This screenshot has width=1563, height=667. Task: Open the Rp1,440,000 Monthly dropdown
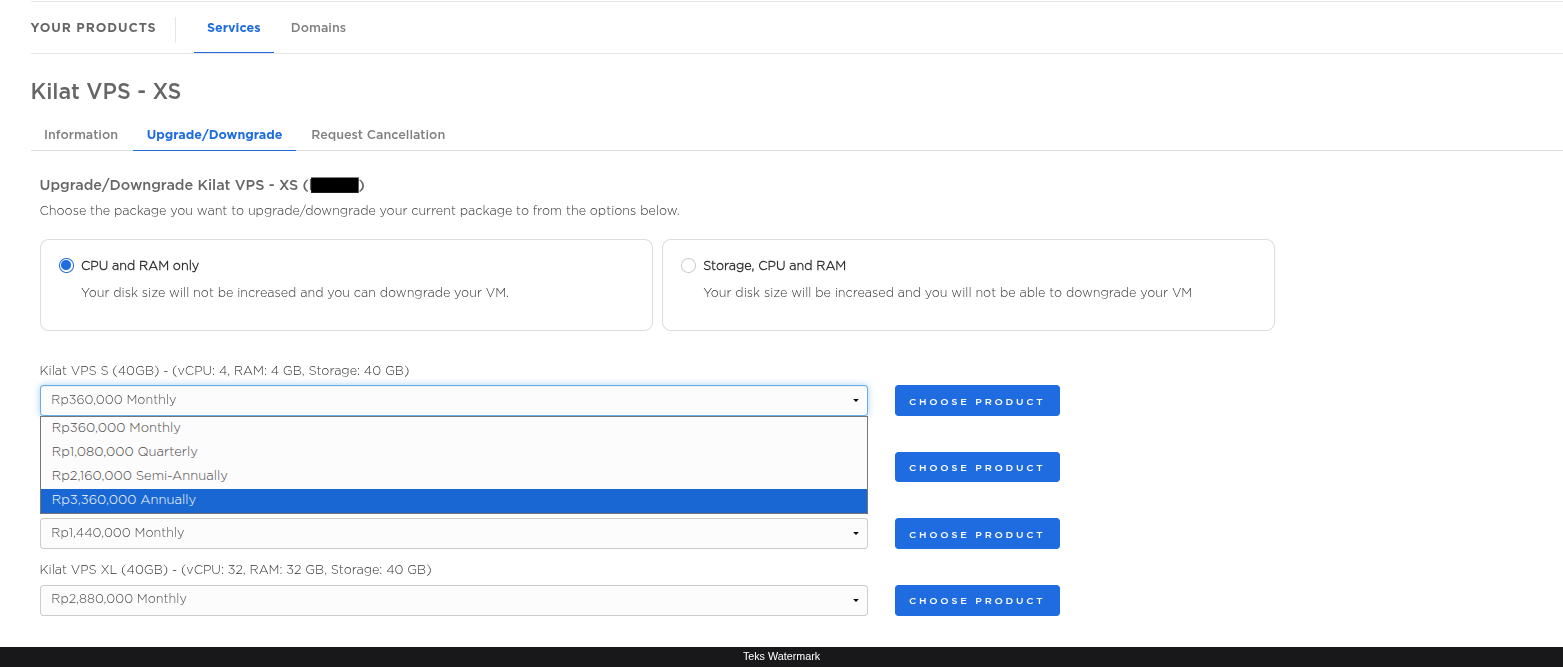[x=453, y=533]
